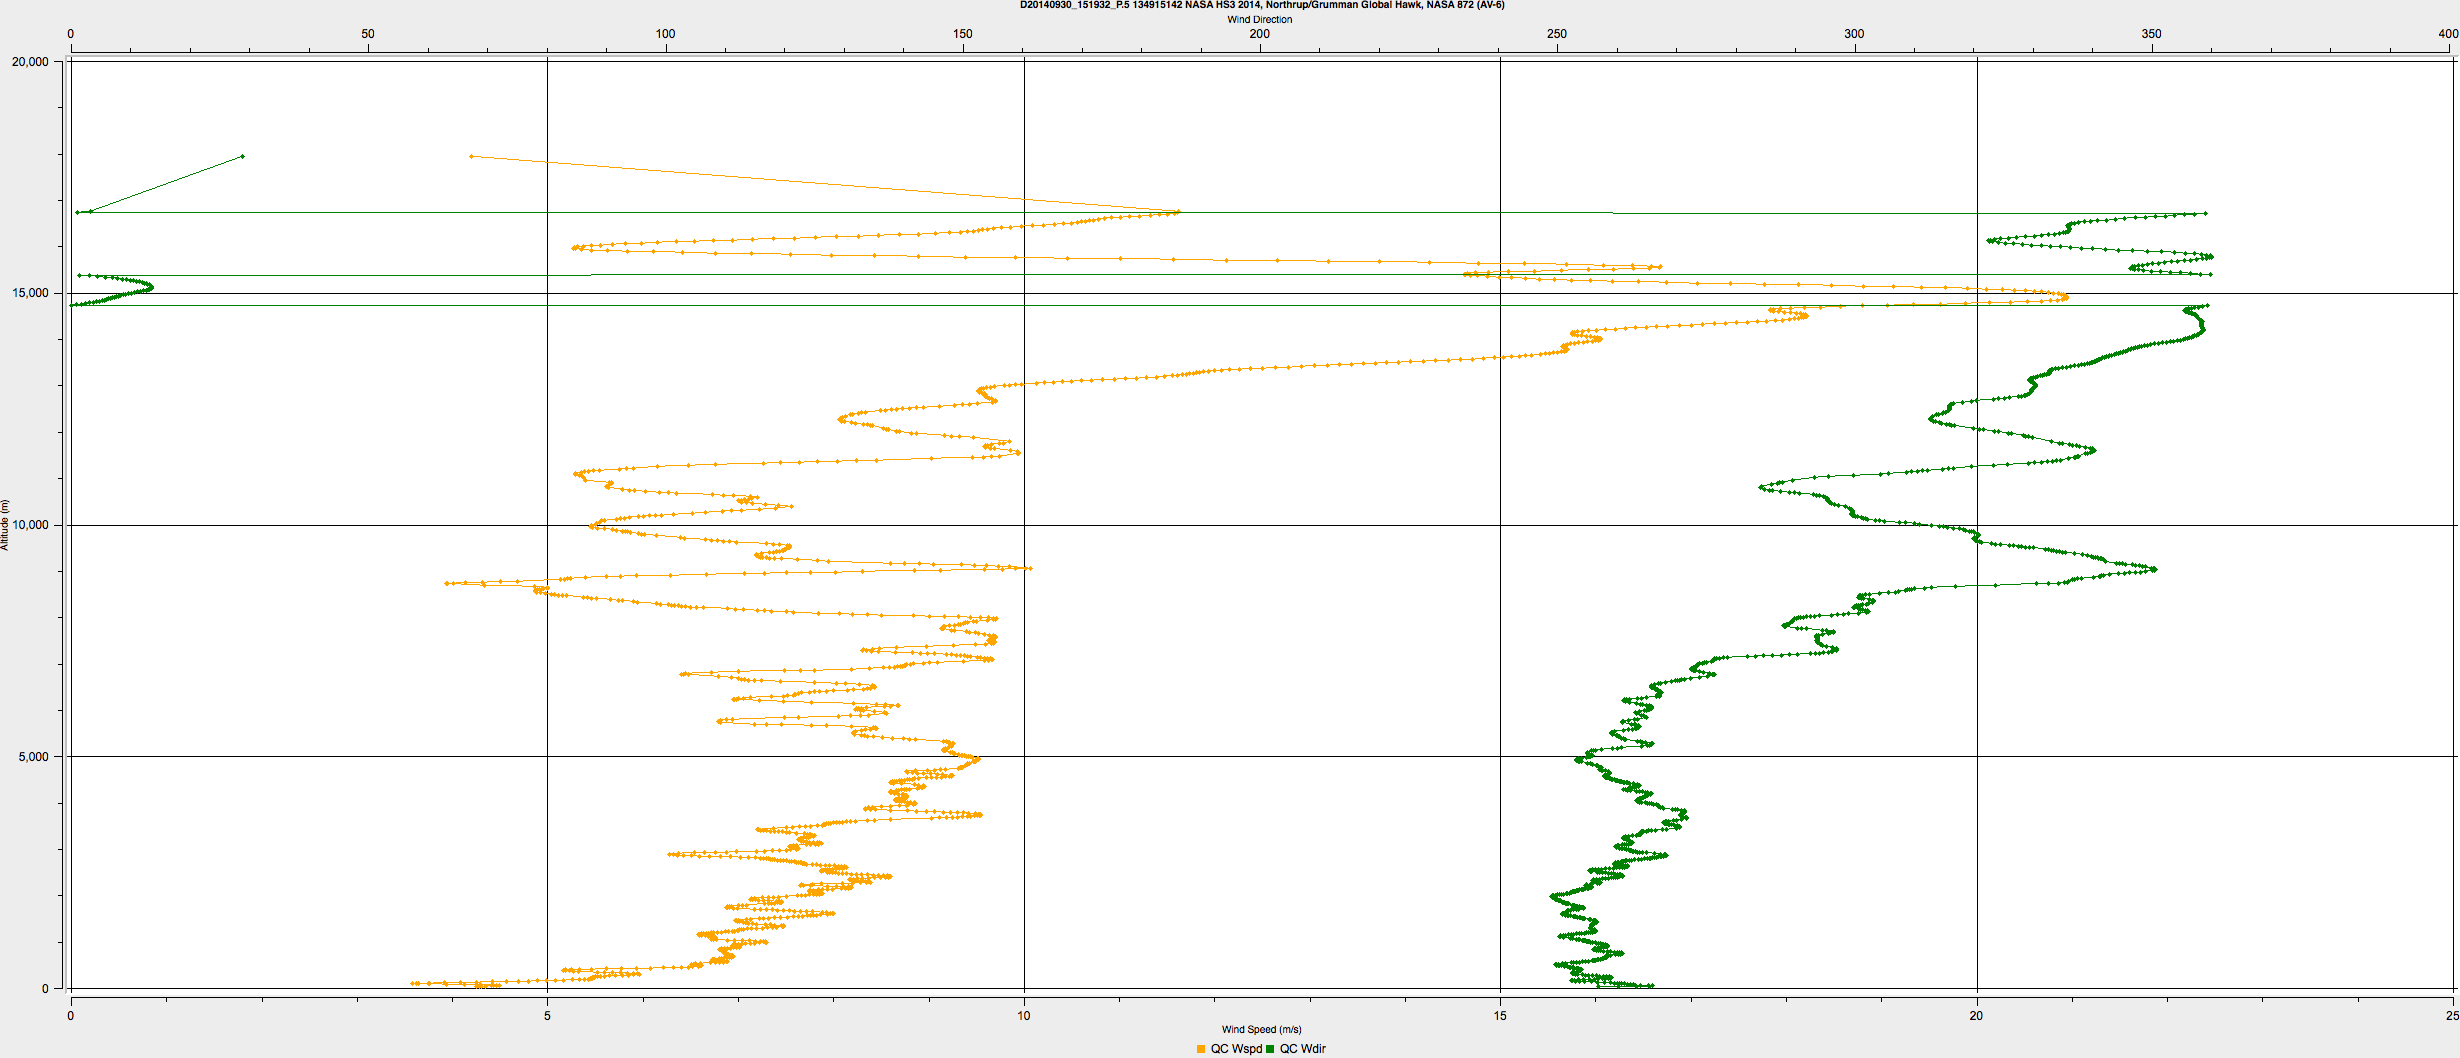Click the 20 tick on Wind Speed axis
The image size is (2460, 1058).
(1976, 1016)
